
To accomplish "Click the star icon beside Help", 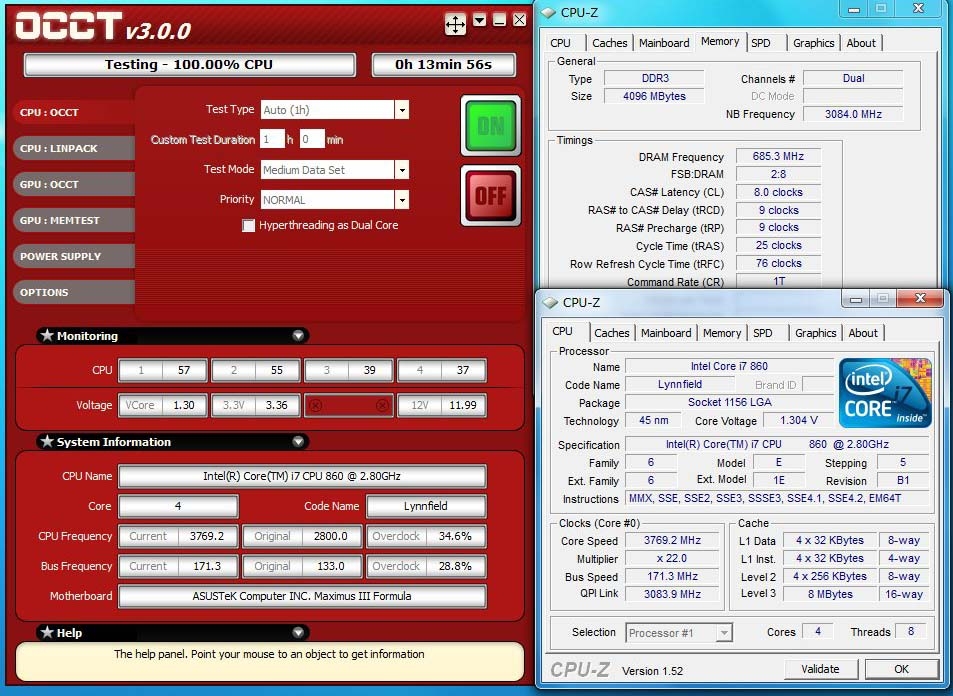I will tap(46, 632).
